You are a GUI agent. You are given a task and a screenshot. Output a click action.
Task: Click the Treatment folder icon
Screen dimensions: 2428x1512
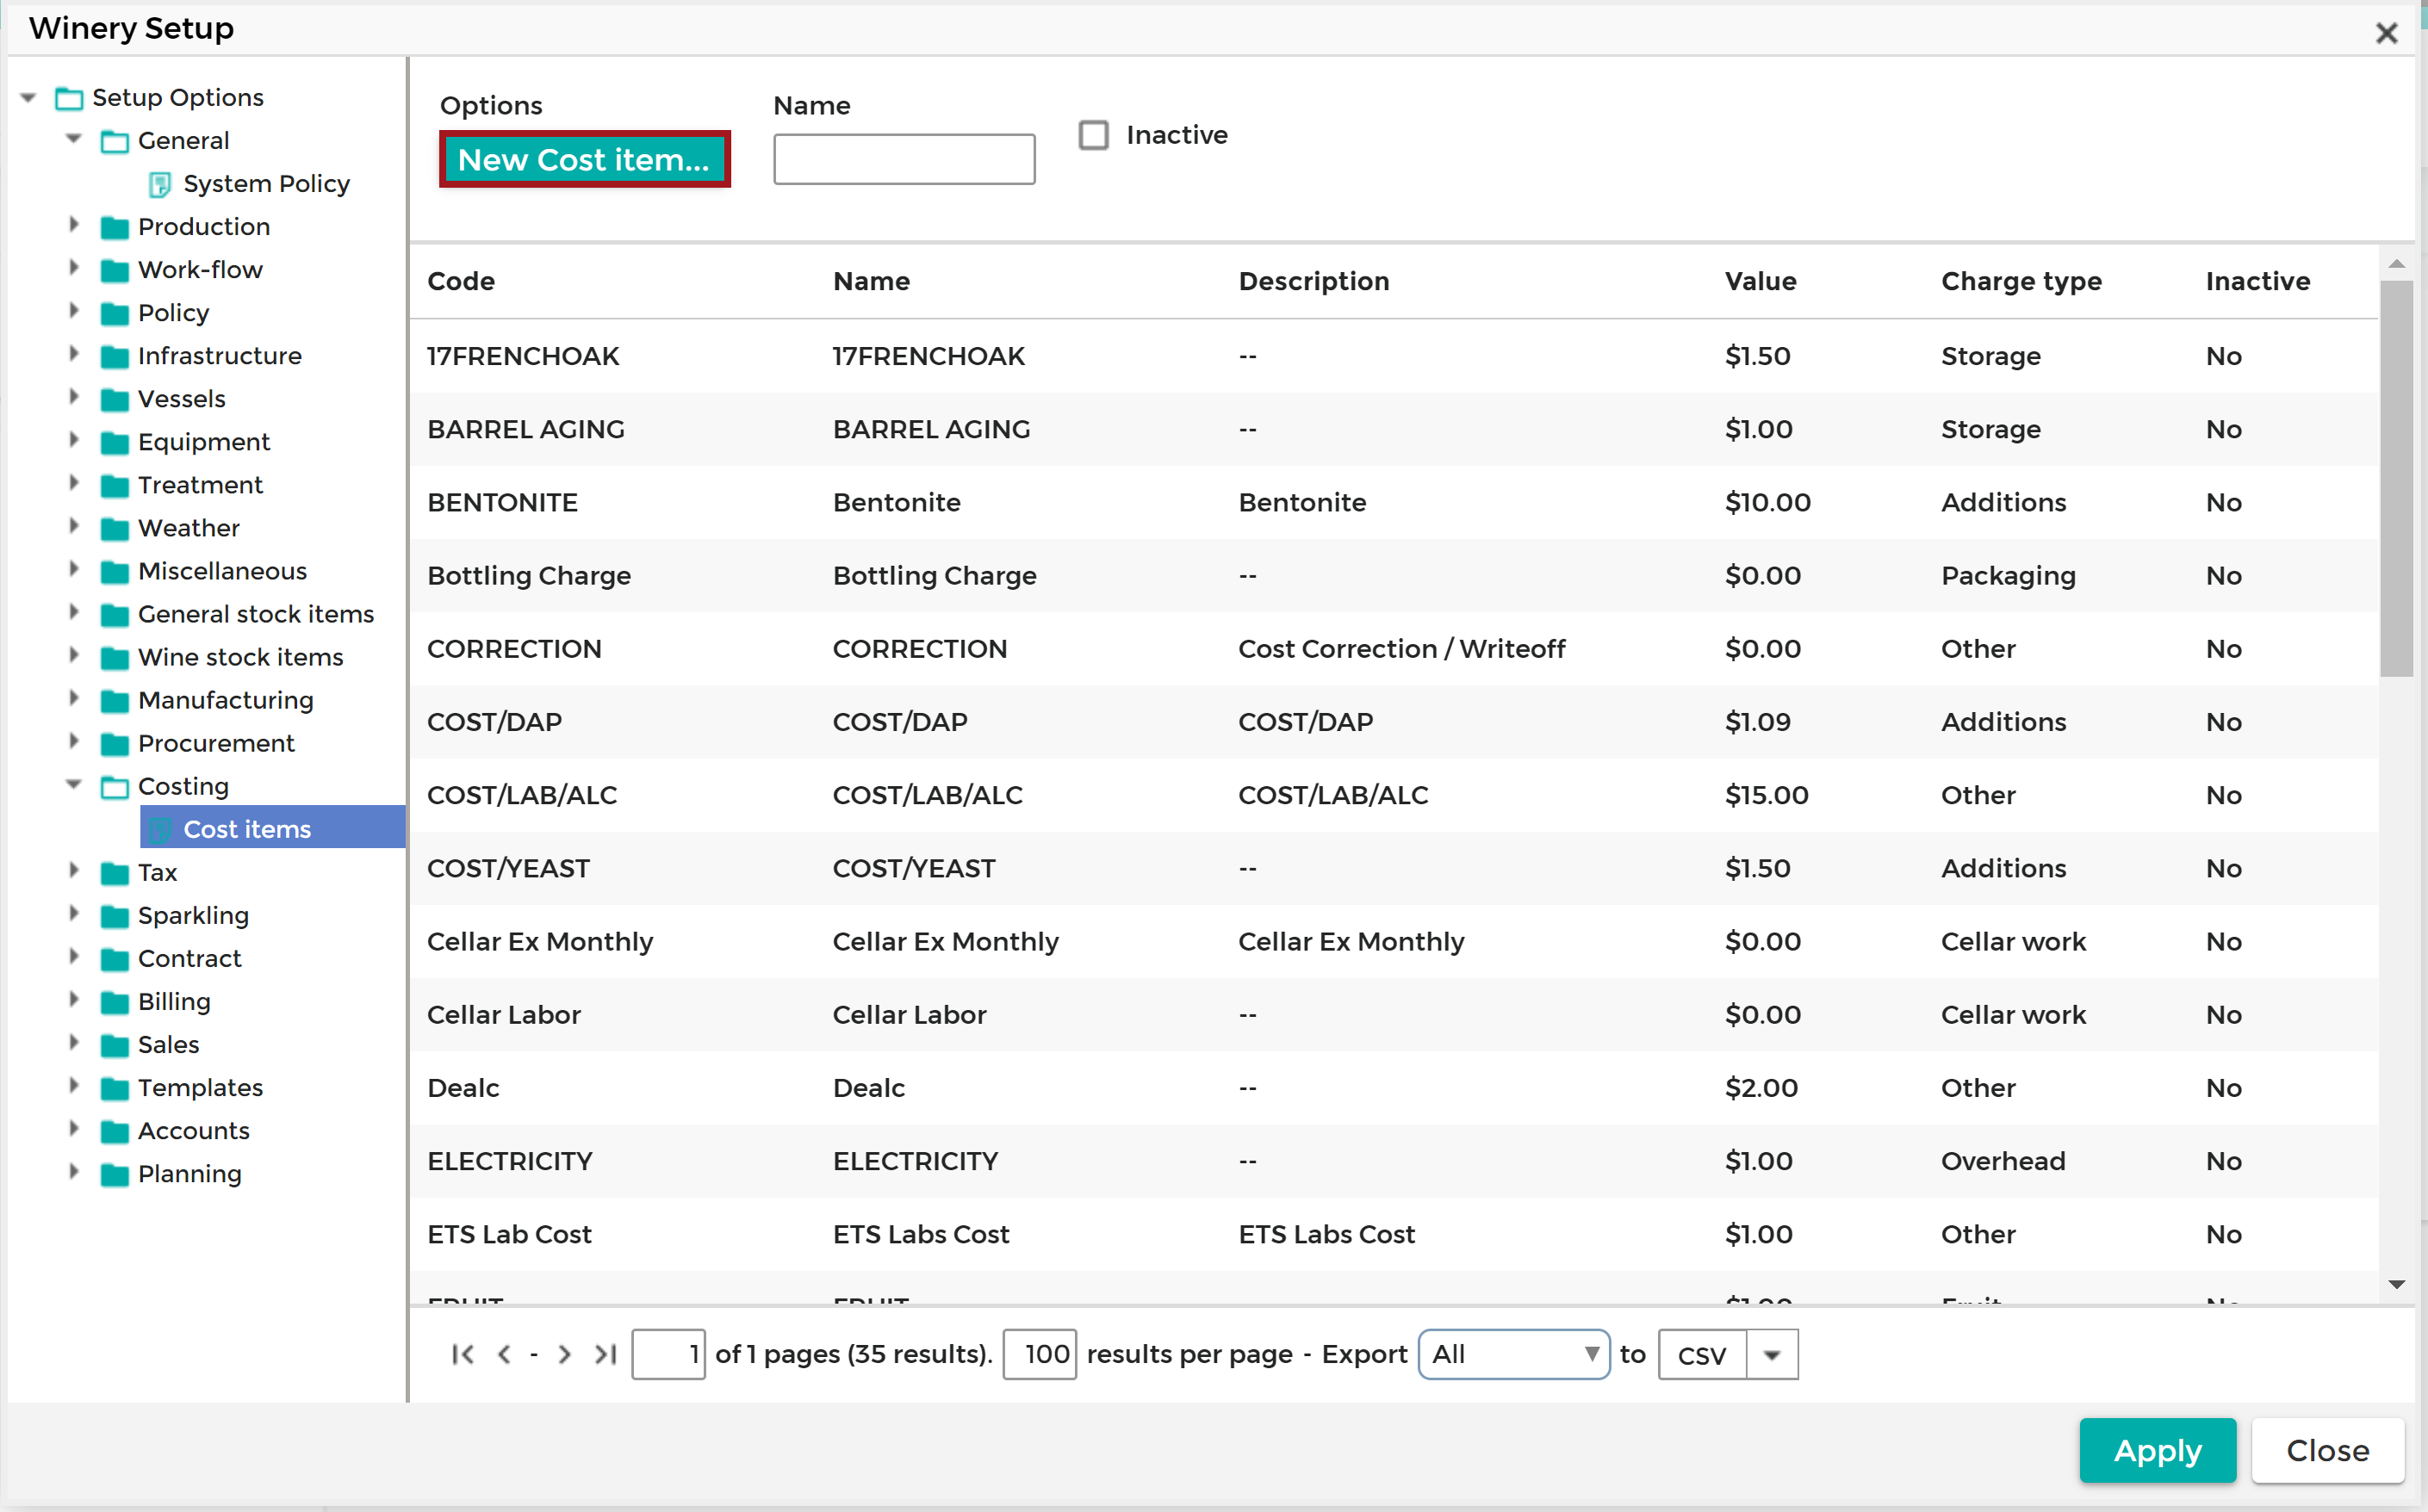point(115,485)
